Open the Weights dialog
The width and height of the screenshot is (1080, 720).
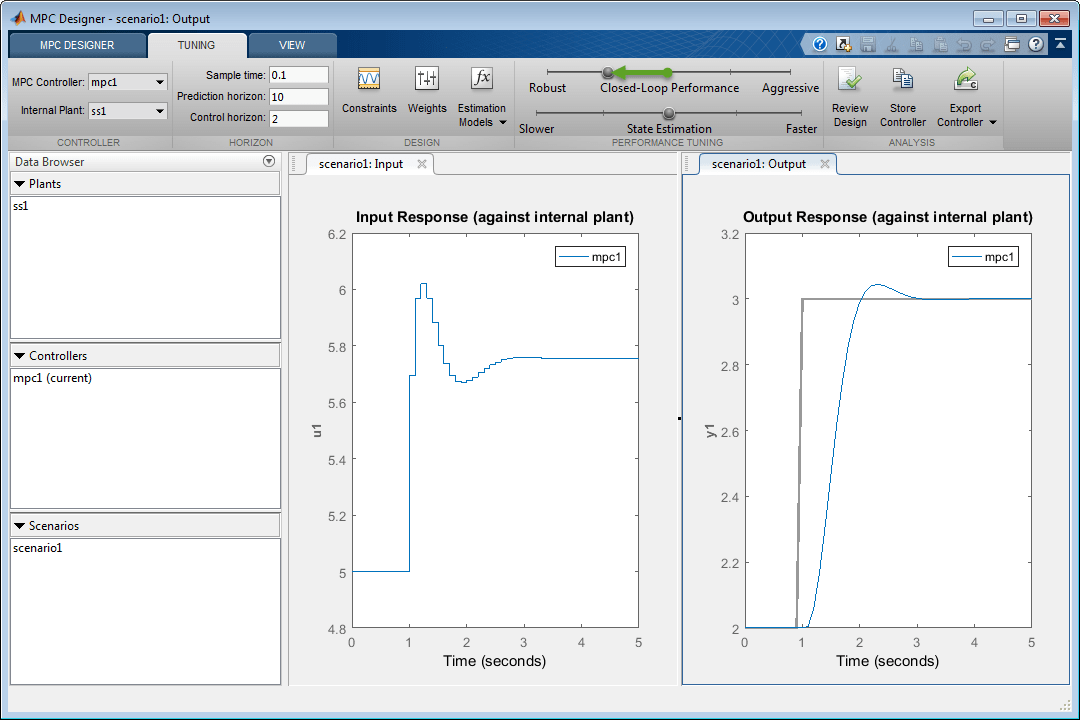(x=427, y=90)
